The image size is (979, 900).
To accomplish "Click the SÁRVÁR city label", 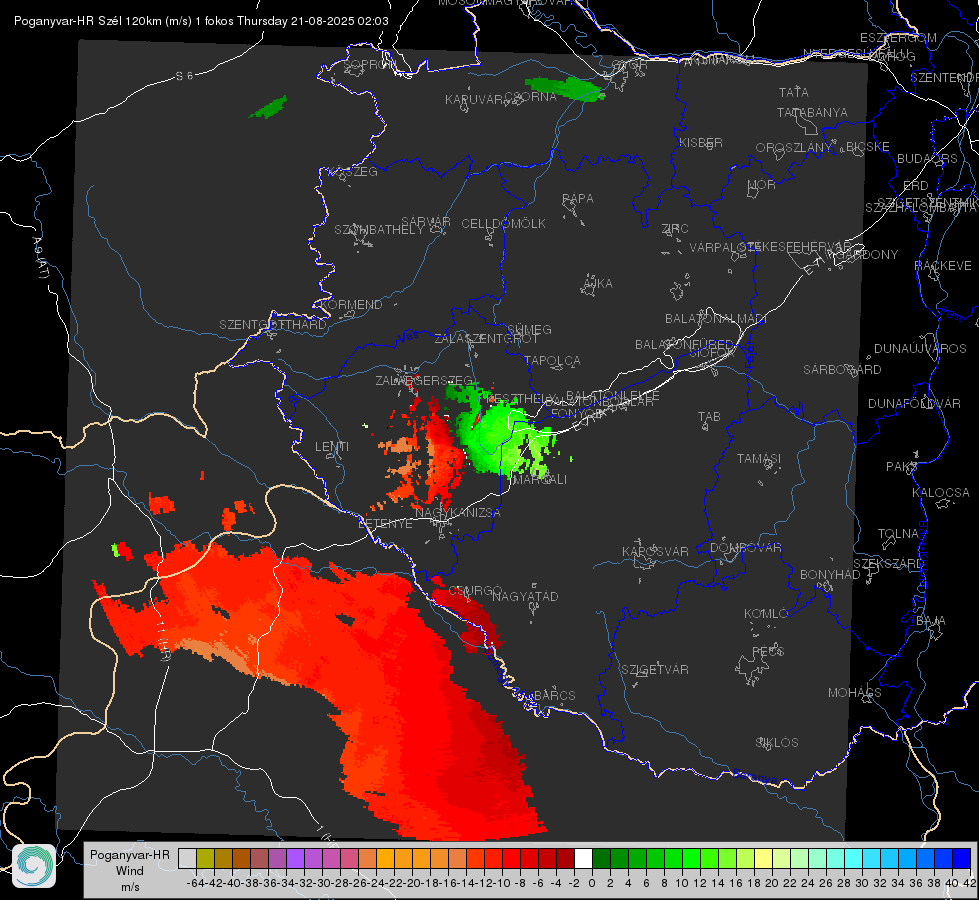I will [x=426, y=222].
